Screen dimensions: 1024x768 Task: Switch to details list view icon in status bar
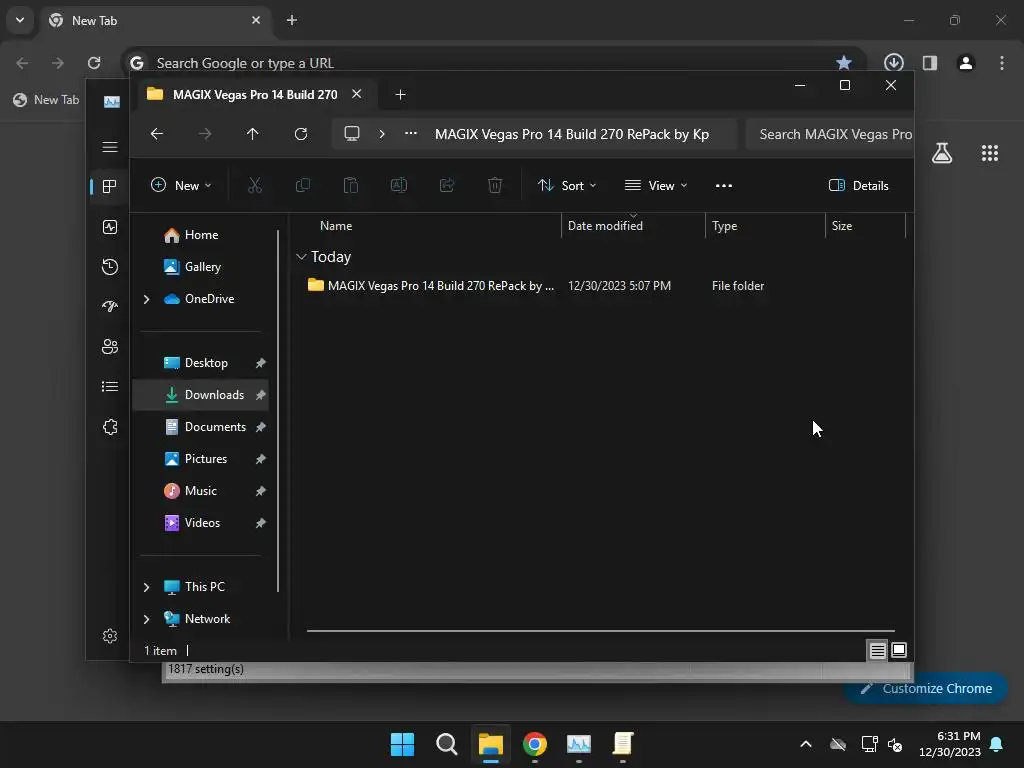(x=878, y=650)
